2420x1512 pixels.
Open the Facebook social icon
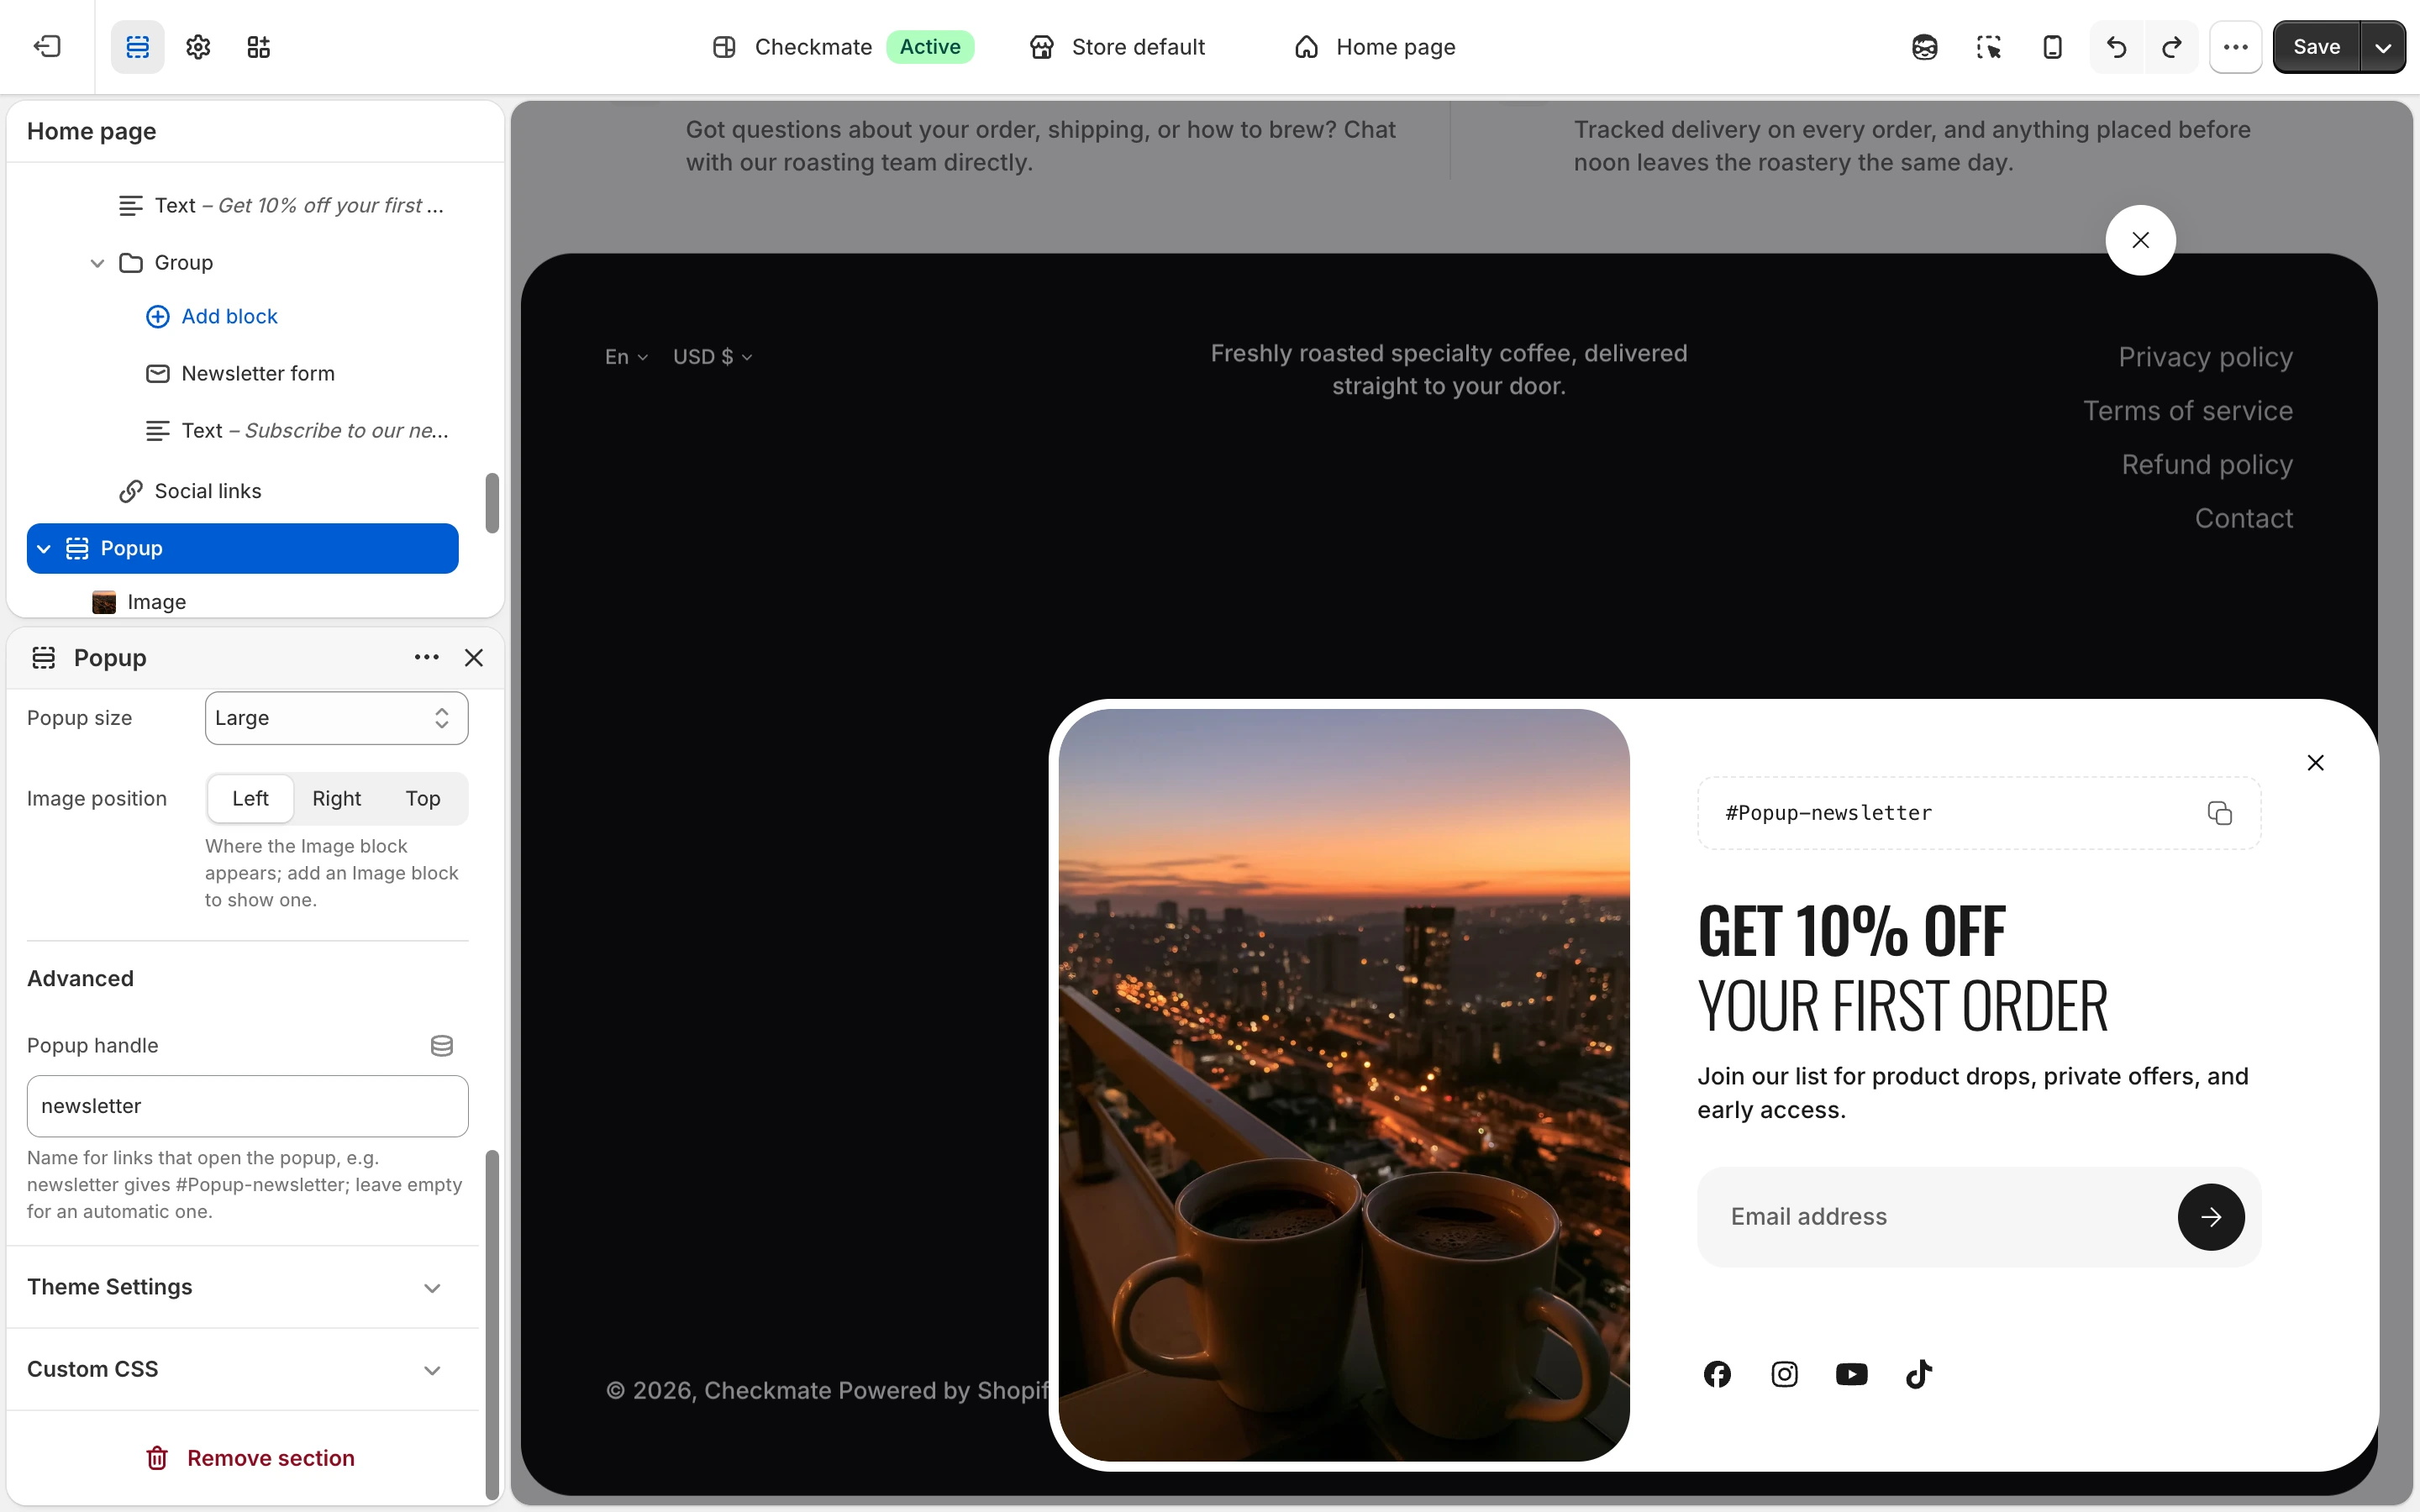pos(1717,1374)
